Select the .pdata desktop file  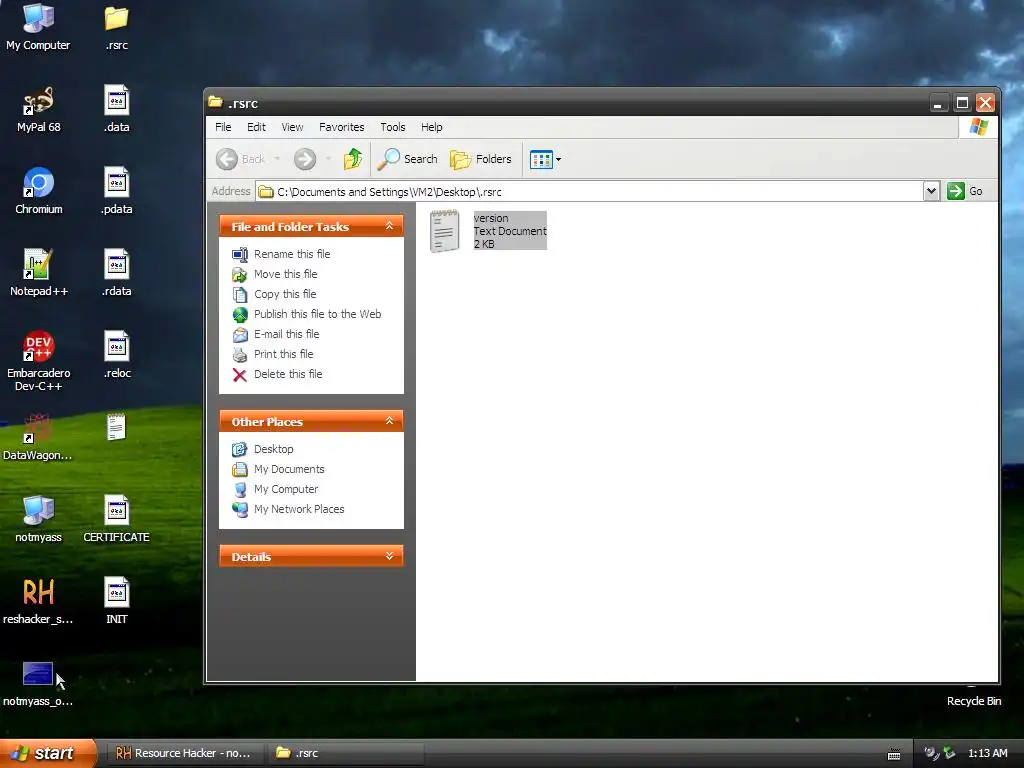click(x=116, y=191)
